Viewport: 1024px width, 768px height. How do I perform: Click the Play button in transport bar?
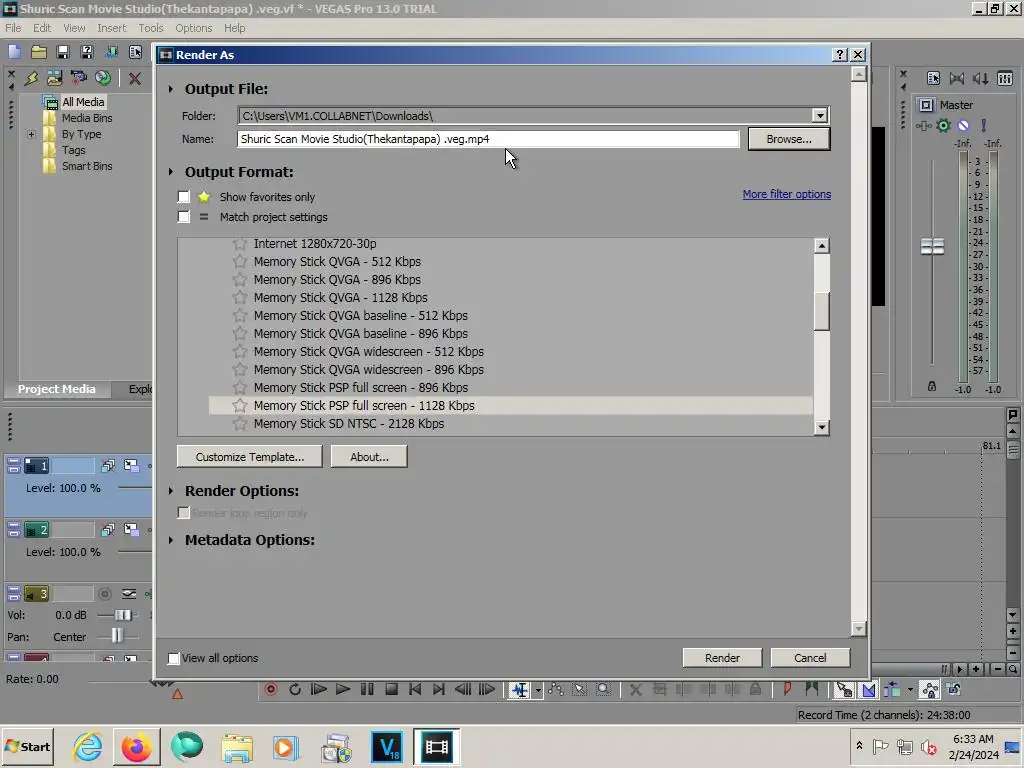click(343, 689)
